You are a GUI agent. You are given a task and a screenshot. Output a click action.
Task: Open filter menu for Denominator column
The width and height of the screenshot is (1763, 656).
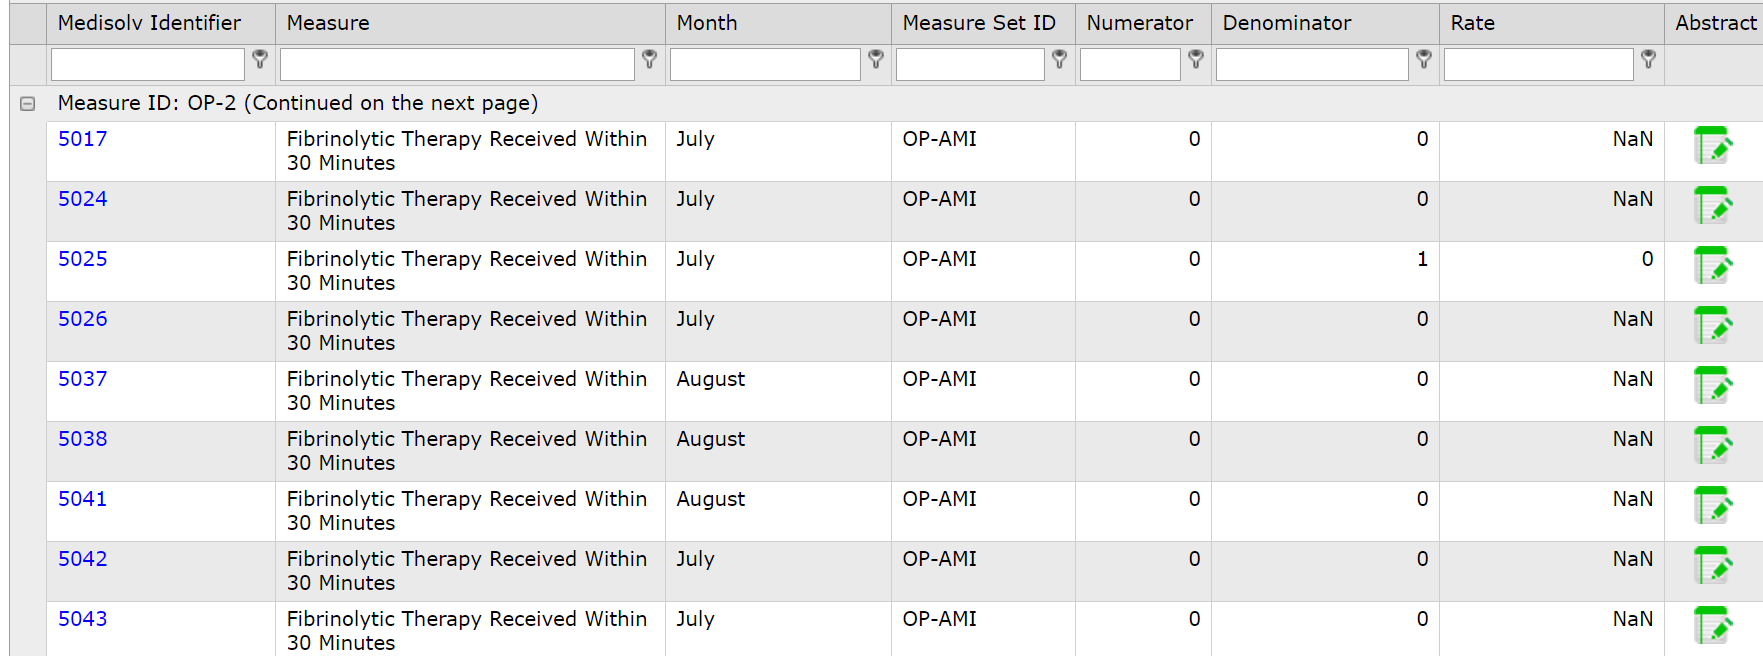coord(1424,60)
